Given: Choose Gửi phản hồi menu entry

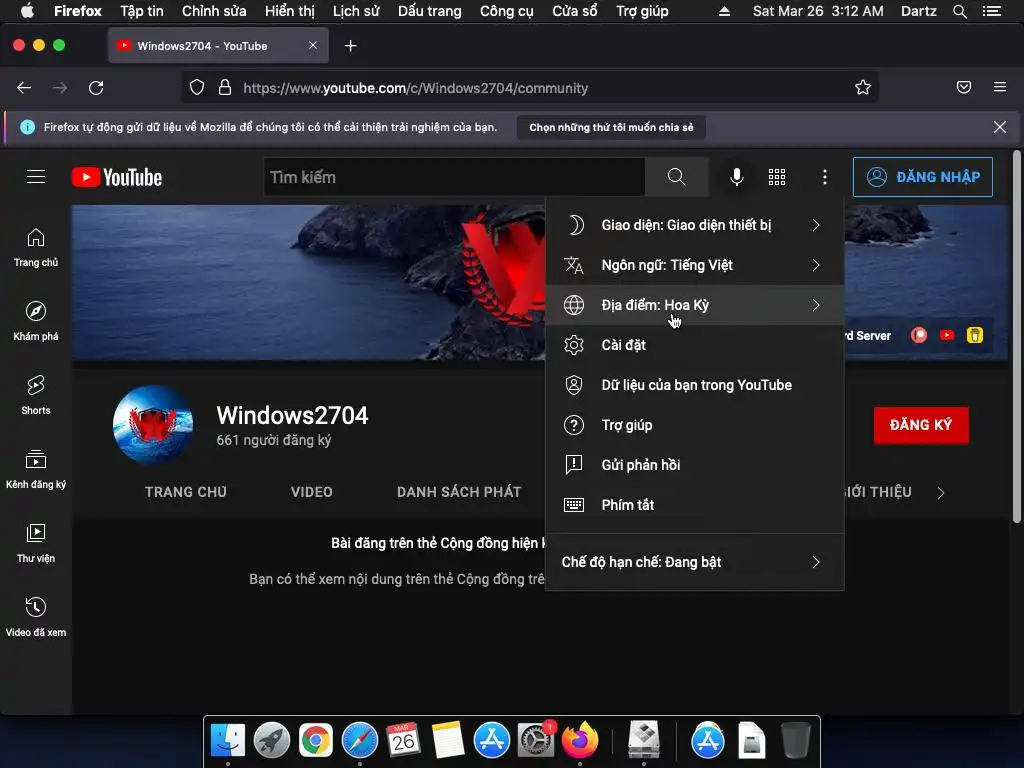Looking at the screenshot, I should click(x=694, y=465).
